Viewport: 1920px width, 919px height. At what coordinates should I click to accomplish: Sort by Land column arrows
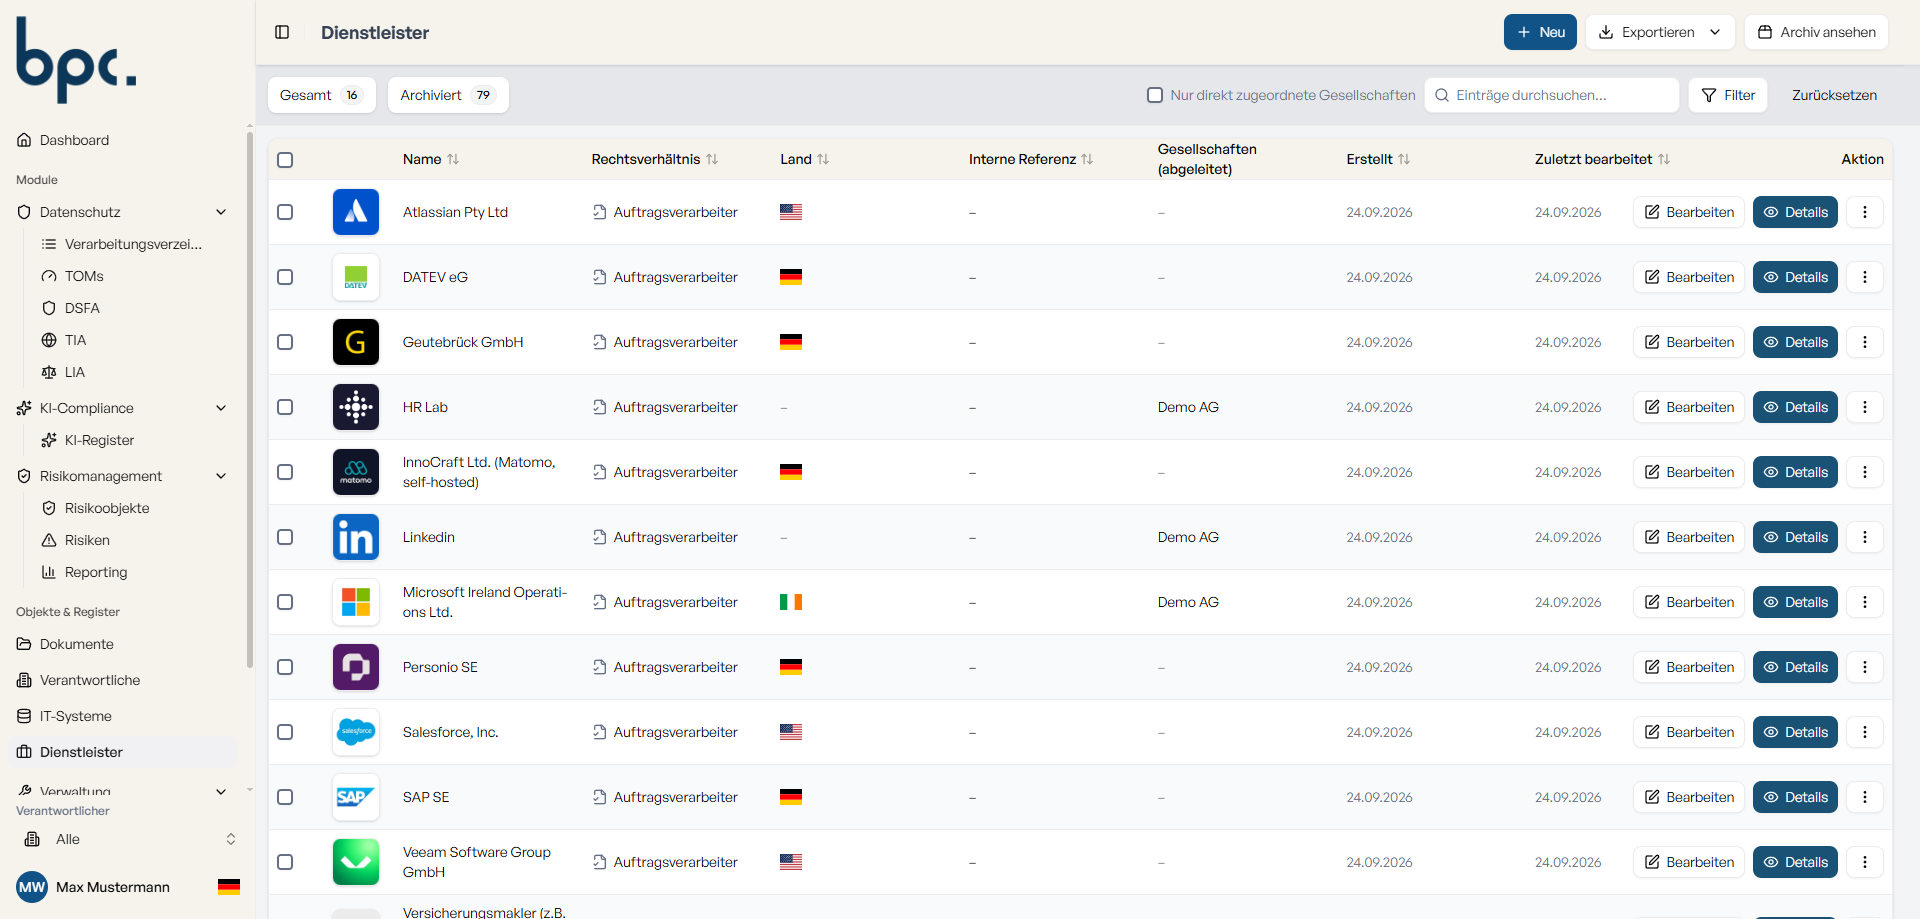coord(823,159)
